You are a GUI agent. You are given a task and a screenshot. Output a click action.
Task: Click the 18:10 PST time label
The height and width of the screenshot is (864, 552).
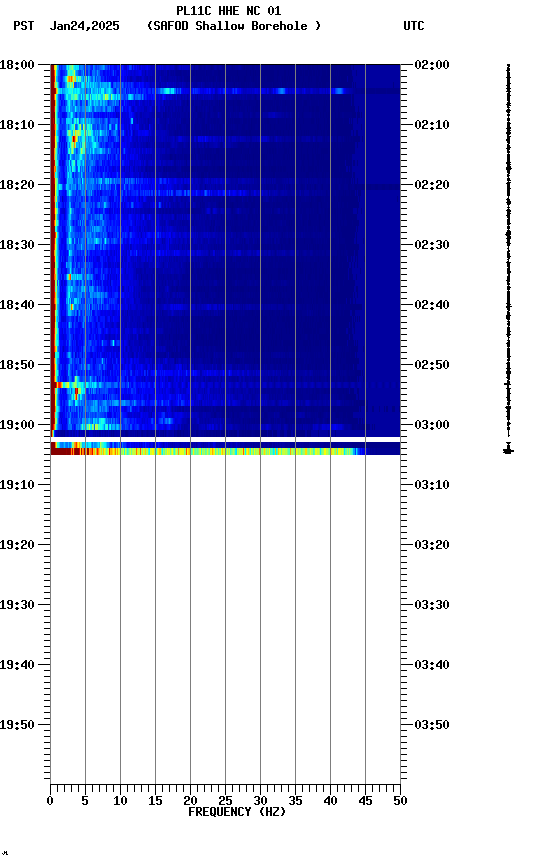17,125
